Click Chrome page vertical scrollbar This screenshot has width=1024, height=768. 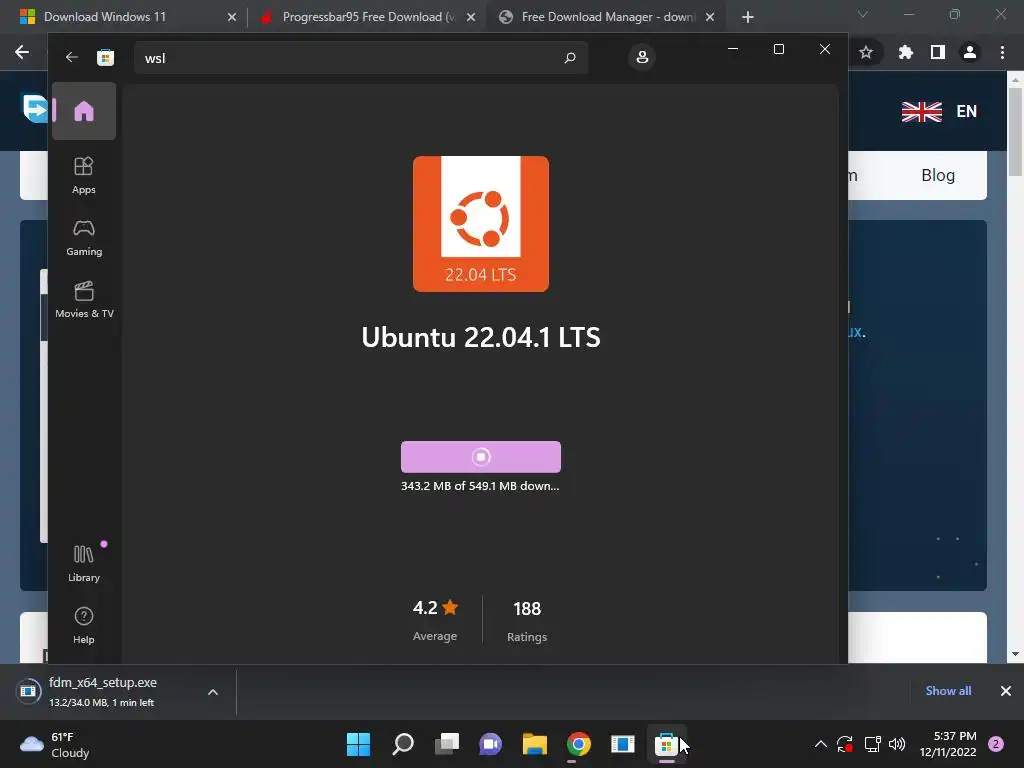pos(1015,131)
